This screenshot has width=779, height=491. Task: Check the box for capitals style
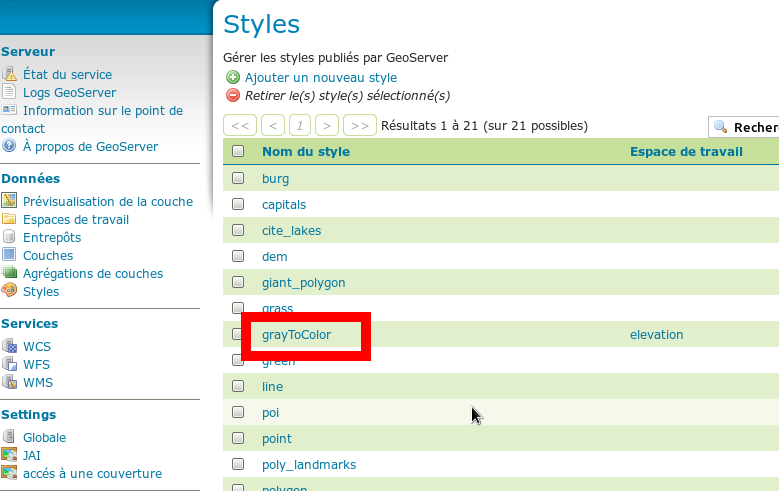tap(238, 204)
